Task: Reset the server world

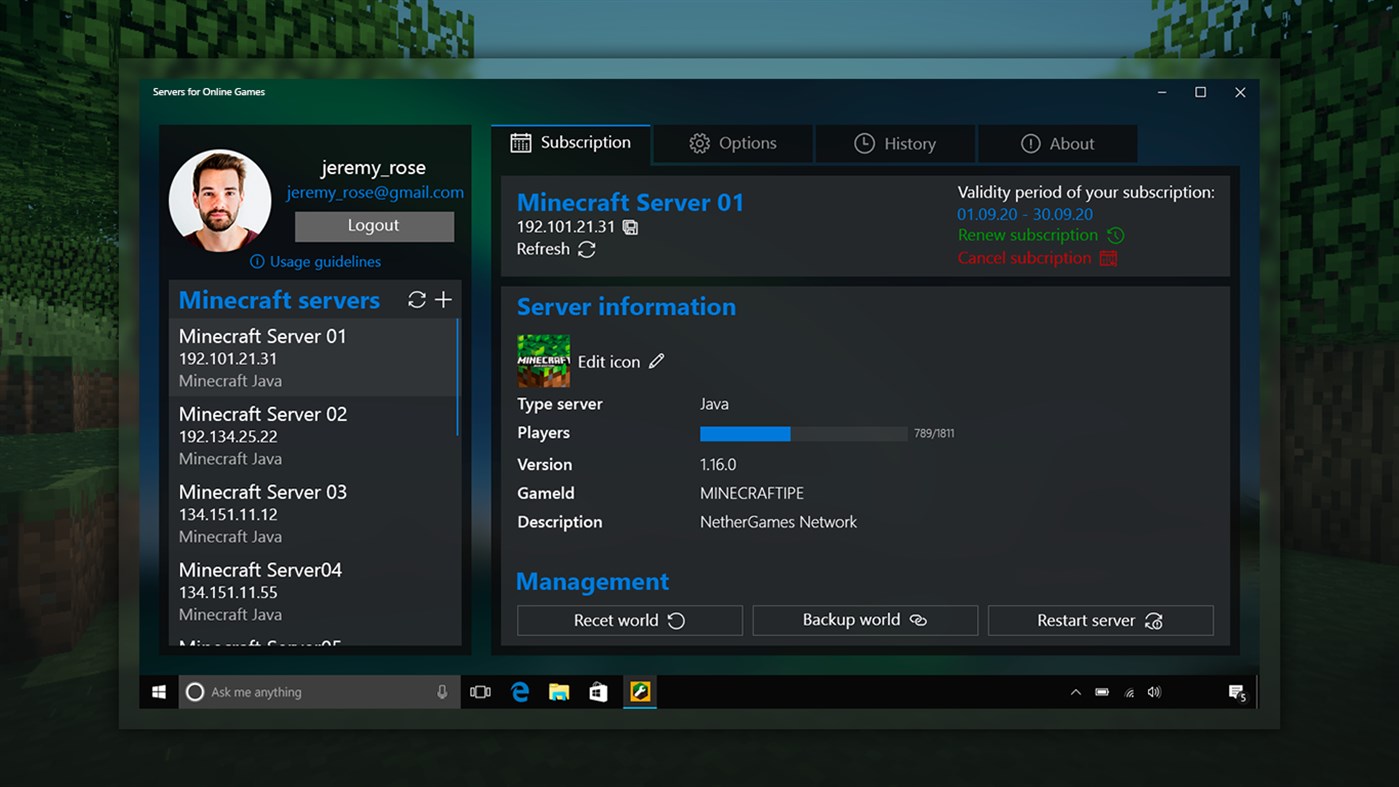Action: pyautogui.click(x=629, y=620)
